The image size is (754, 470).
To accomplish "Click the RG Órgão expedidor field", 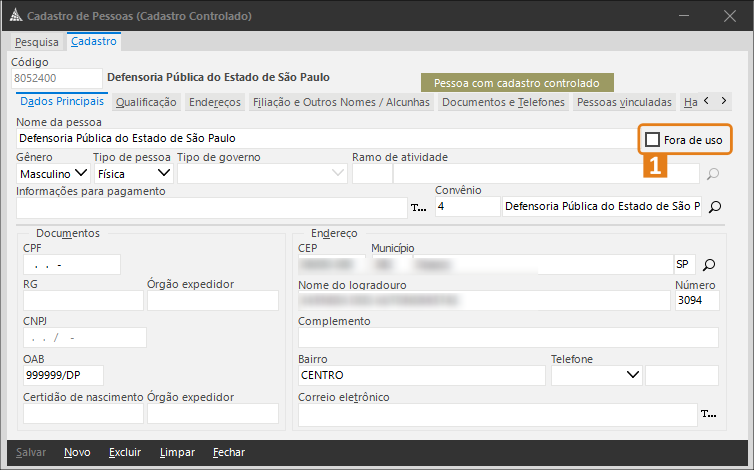I will [213, 301].
